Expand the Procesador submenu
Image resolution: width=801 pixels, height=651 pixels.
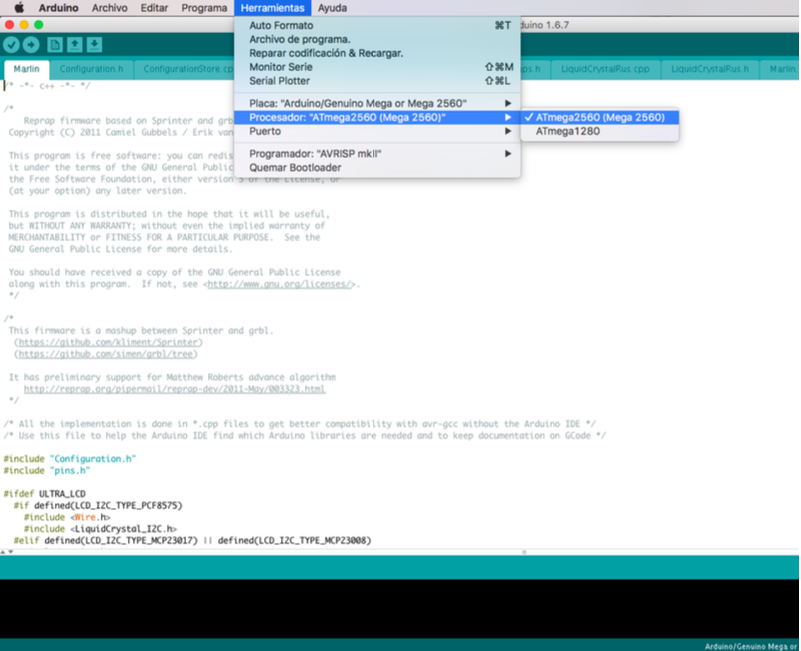tap(377, 118)
